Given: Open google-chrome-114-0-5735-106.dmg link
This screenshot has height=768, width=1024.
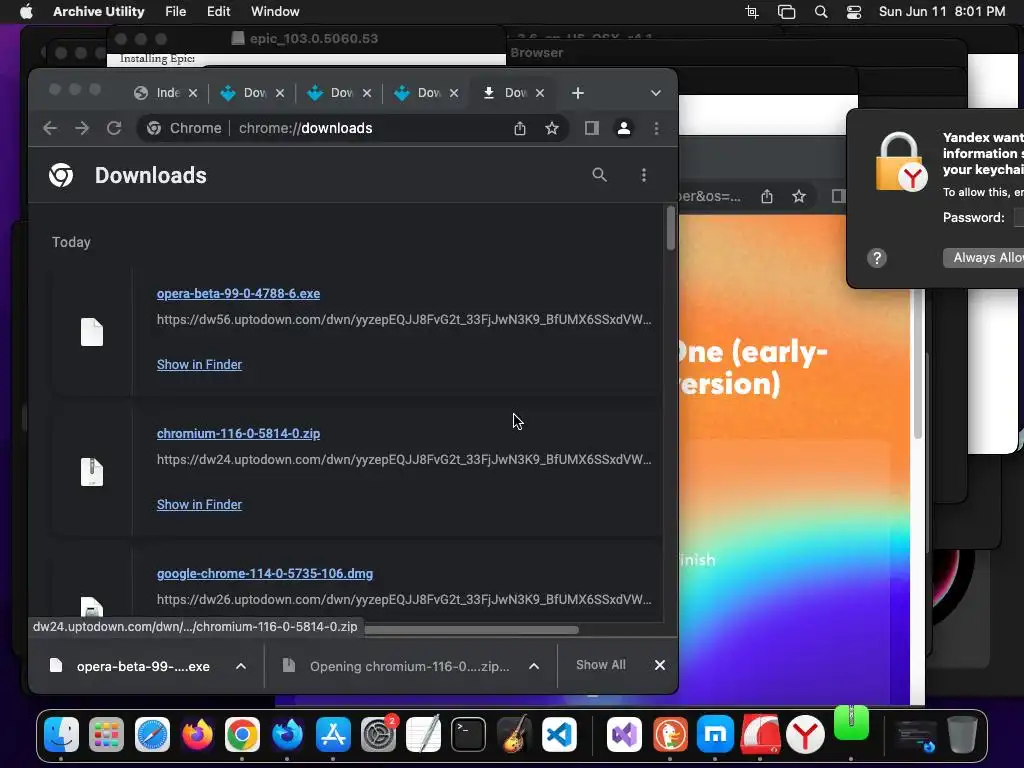Looking at the screenshot, I should point(264,573).
